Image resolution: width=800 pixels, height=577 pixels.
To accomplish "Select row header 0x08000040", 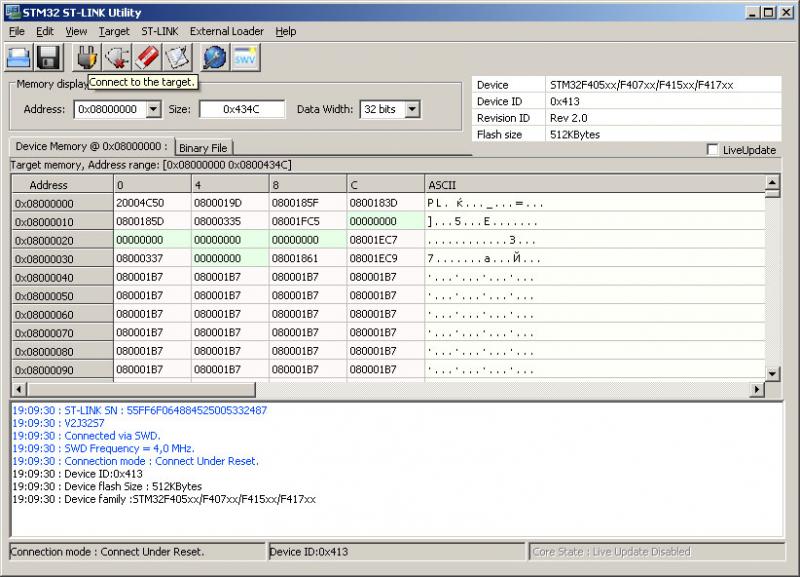I will pyautogui.click(x=62, y=278).
